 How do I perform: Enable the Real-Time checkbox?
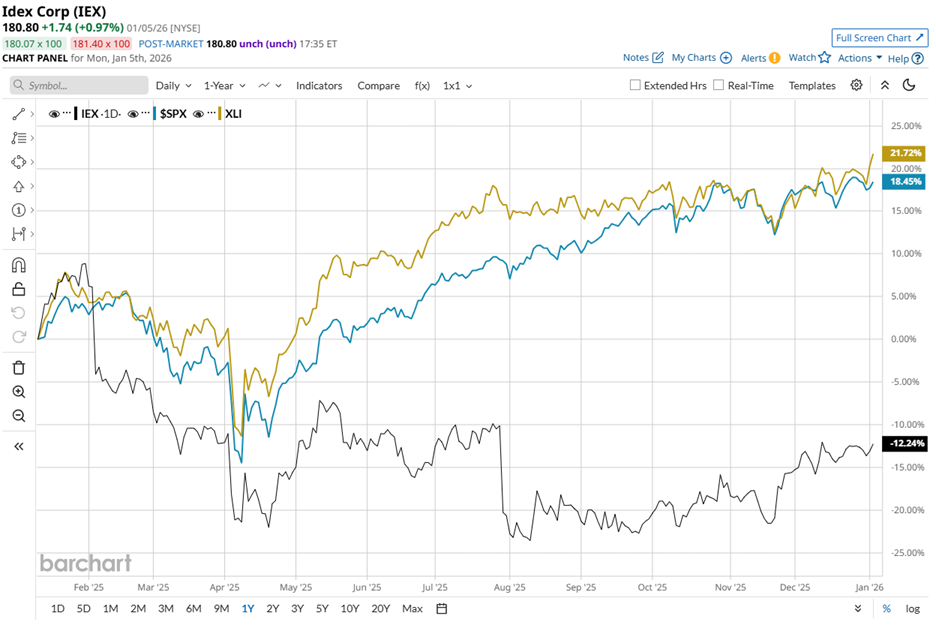point(718,85)
